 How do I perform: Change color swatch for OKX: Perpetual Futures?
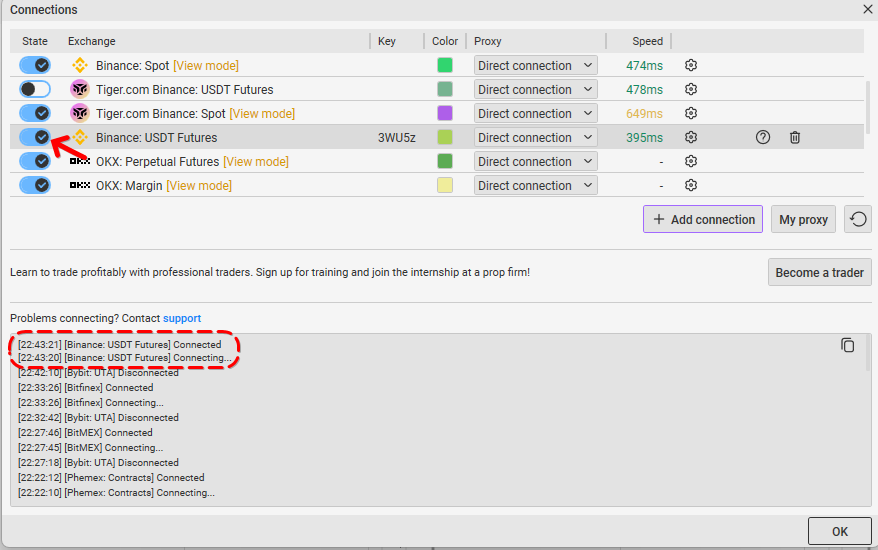point(445,162)
